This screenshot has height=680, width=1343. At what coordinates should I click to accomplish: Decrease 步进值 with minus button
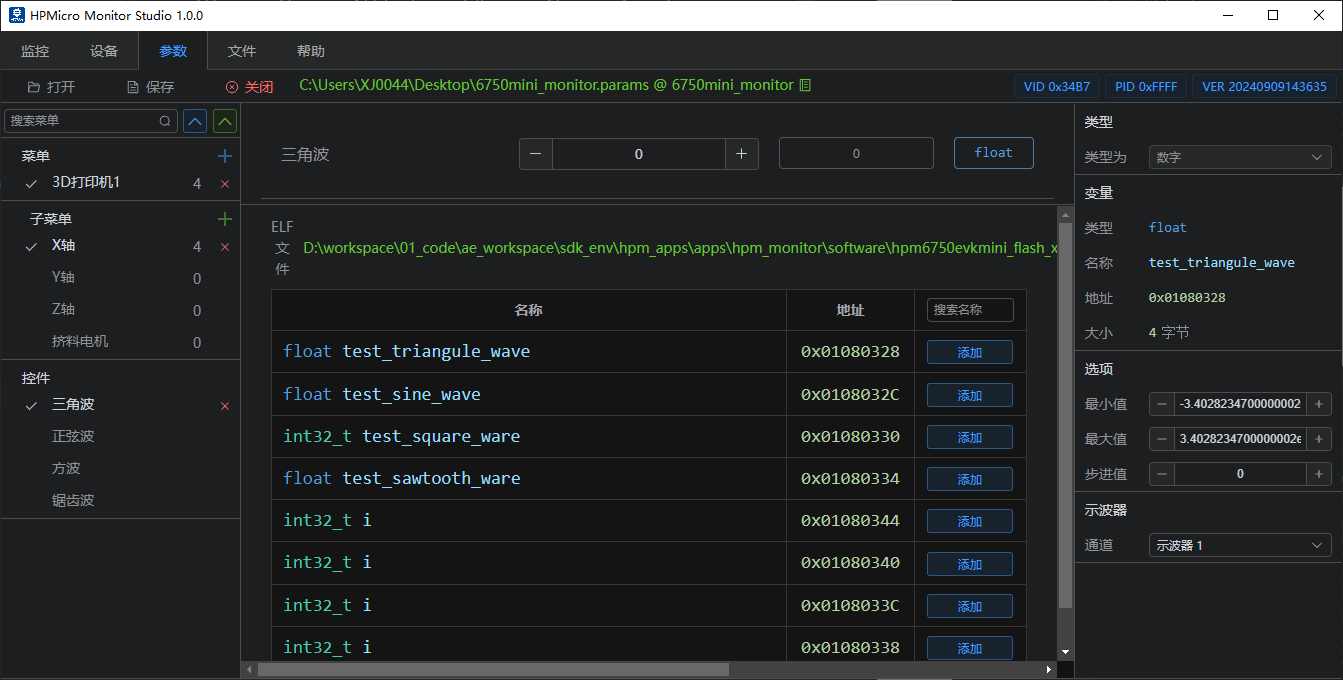click(1161, 474)
